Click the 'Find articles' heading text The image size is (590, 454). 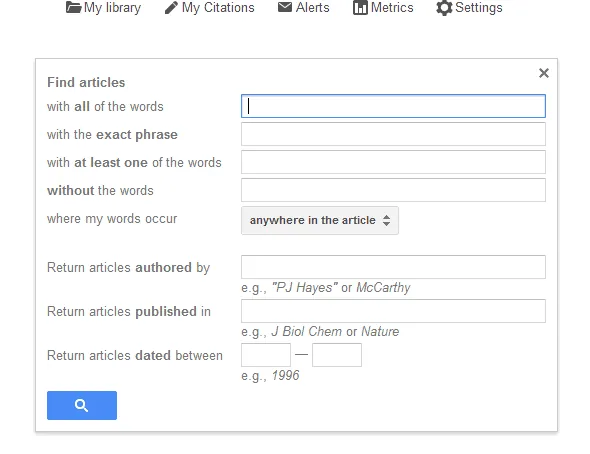pyautogui.click(x=86, y=82)
